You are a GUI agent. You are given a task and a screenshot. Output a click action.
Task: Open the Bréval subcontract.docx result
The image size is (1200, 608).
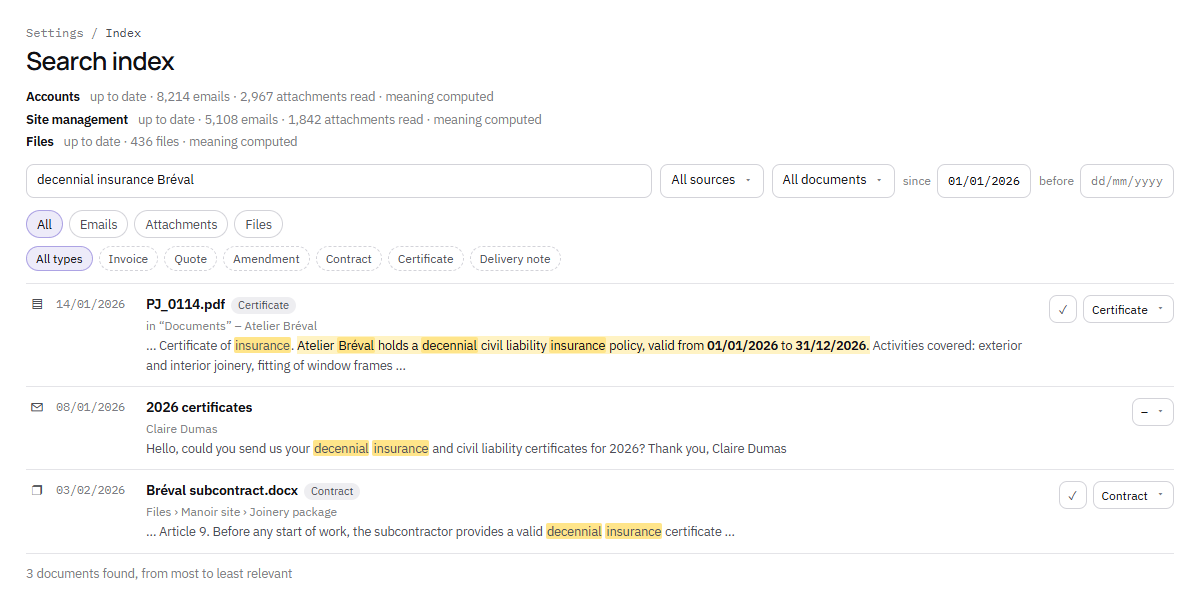pos(222,491)
